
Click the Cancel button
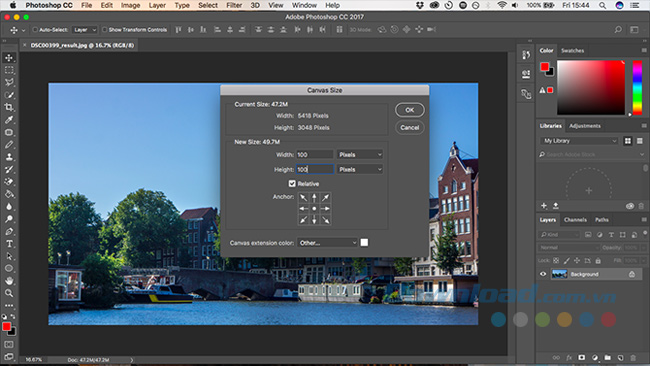(410, 128)
